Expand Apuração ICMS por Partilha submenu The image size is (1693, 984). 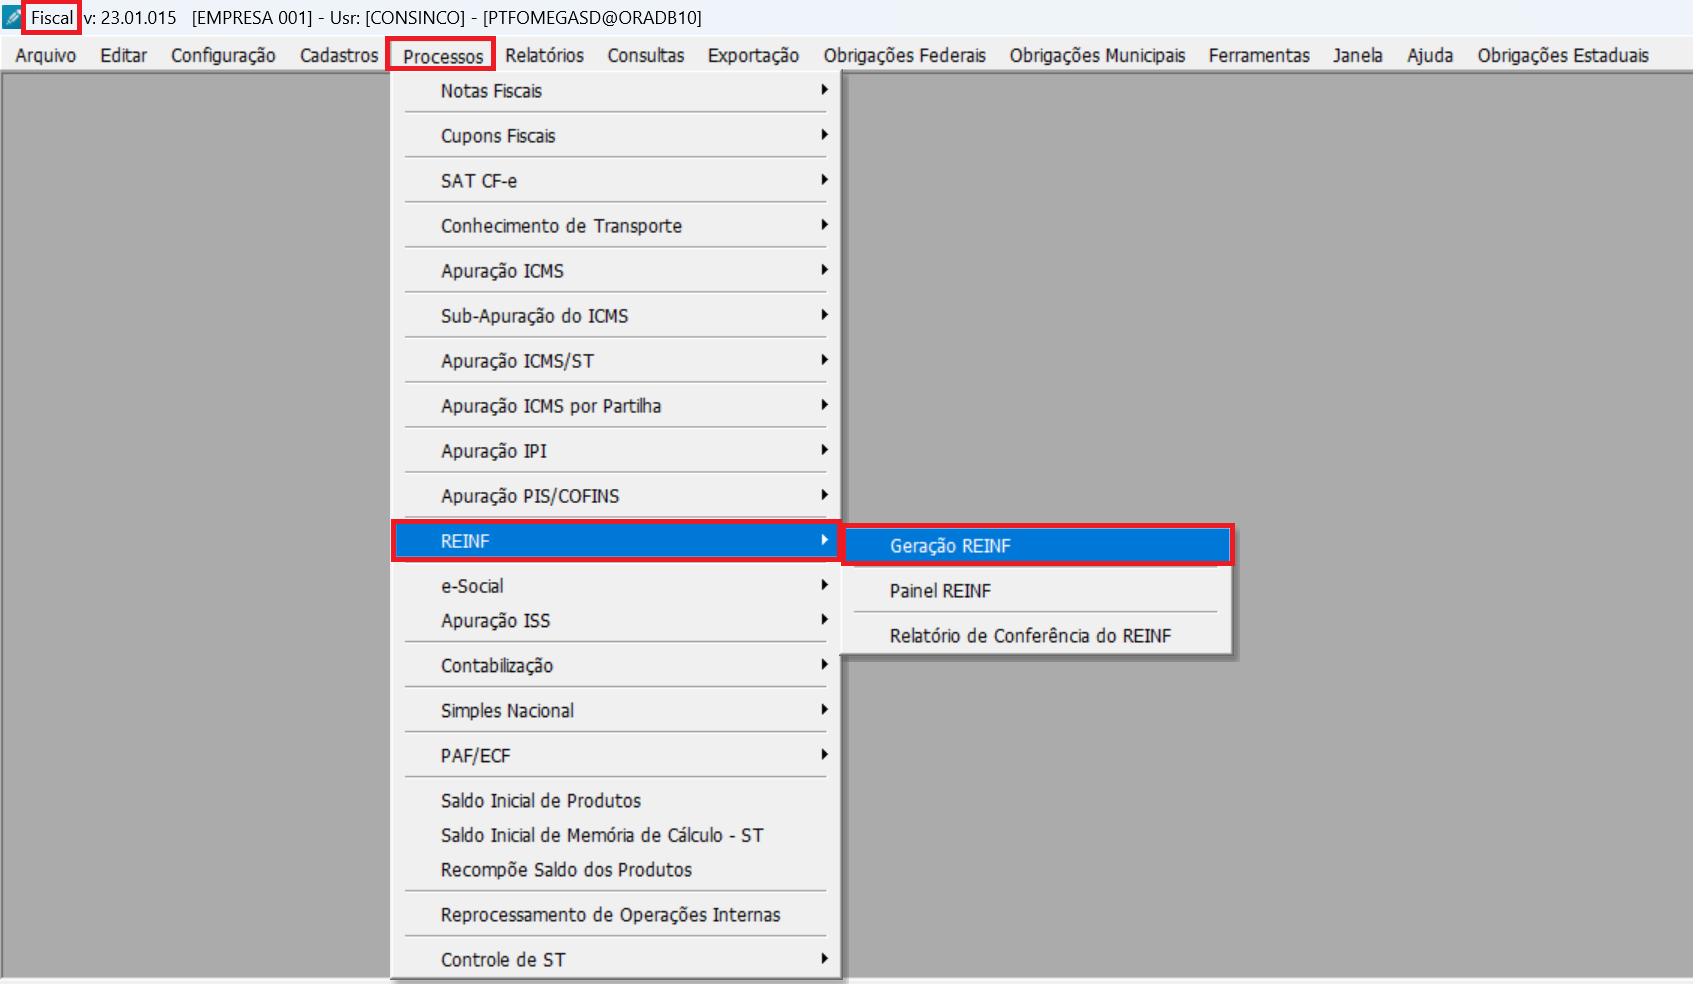(x=616, y=406)
